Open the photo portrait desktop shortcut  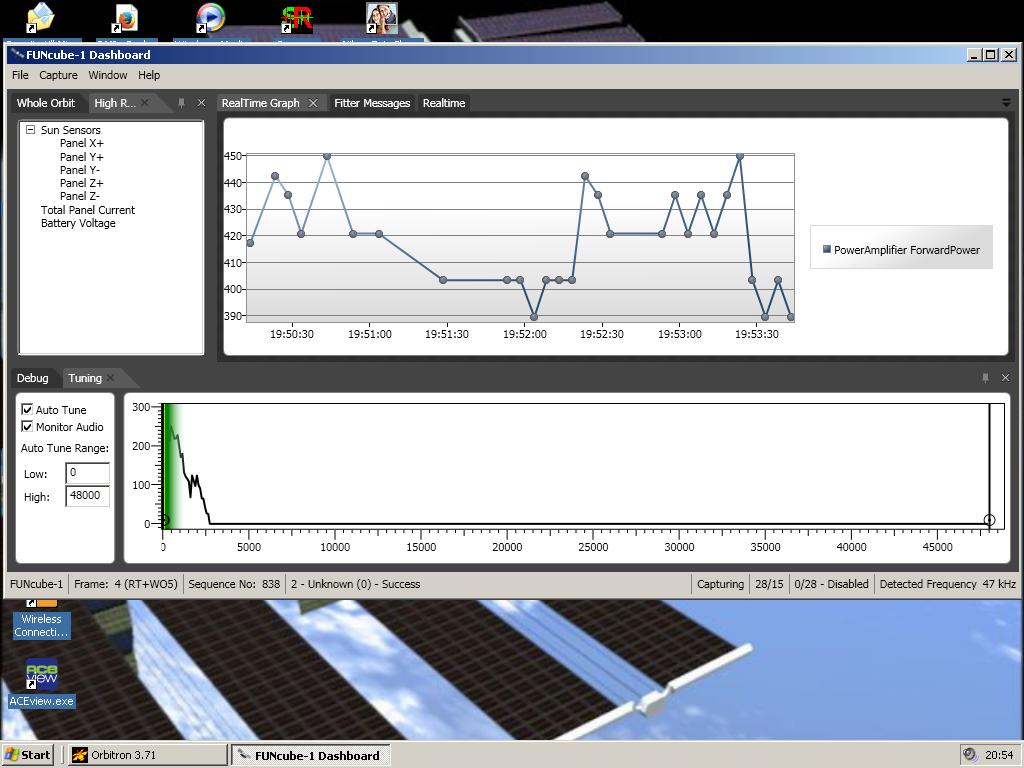381,18
